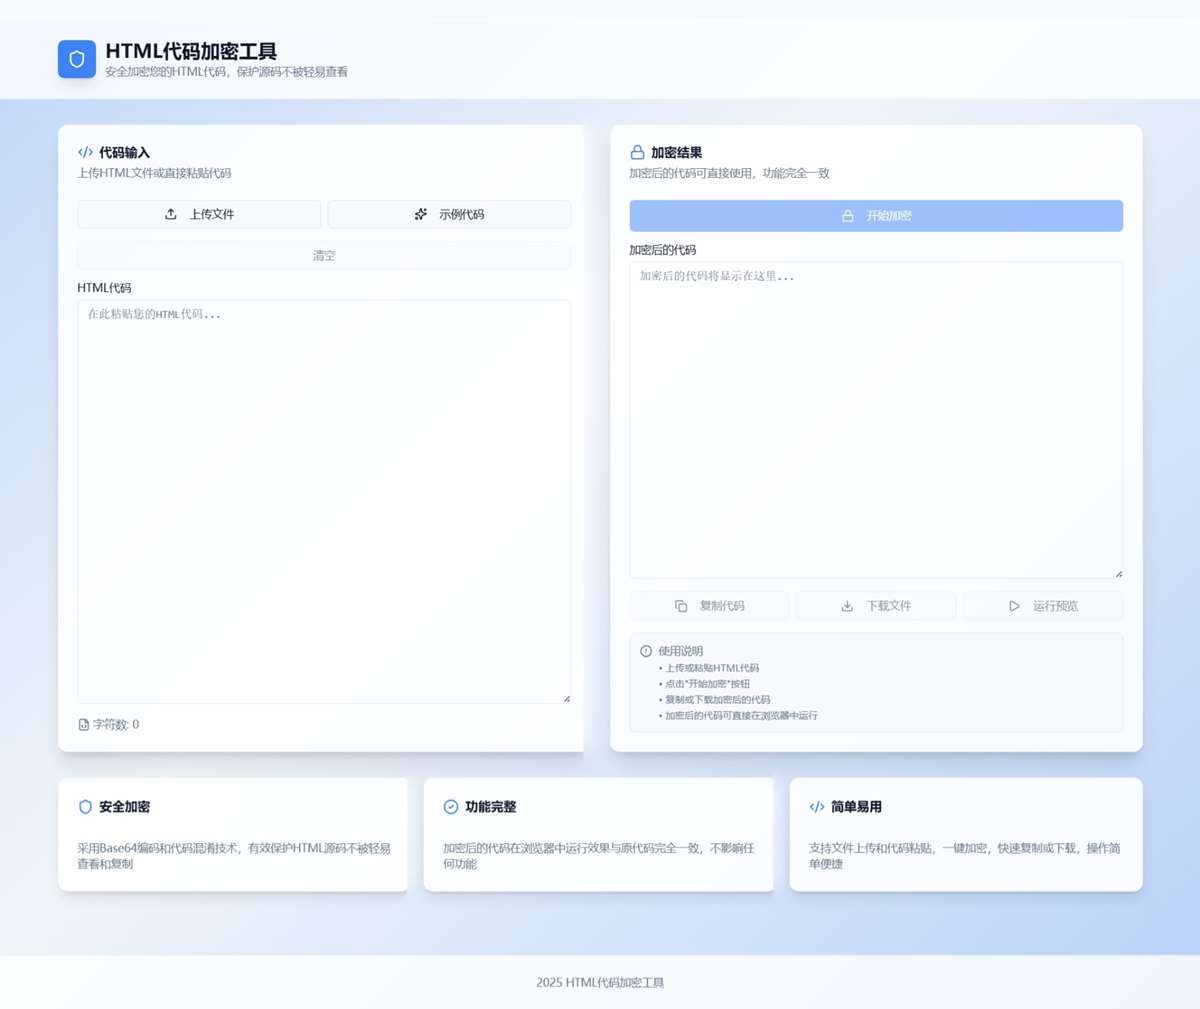Screen dimensions: 1200x1009
Task: Run the preview with 运行预览 button
Action: point(1043,606)
